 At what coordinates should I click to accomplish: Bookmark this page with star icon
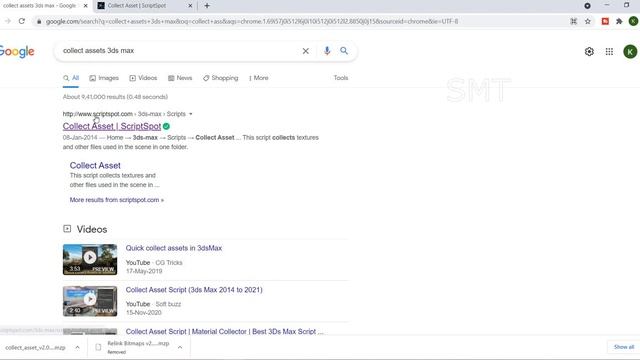coord(588,21)
